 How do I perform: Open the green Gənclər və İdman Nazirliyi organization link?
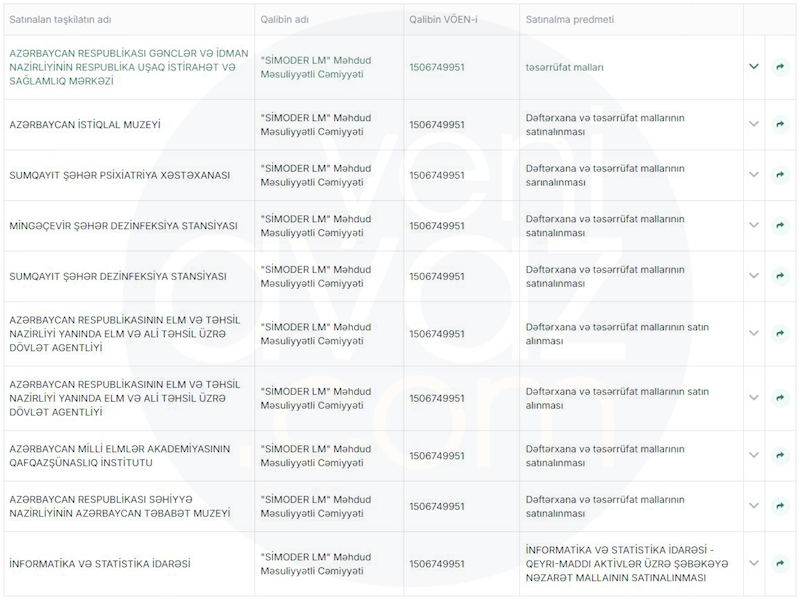129,67
